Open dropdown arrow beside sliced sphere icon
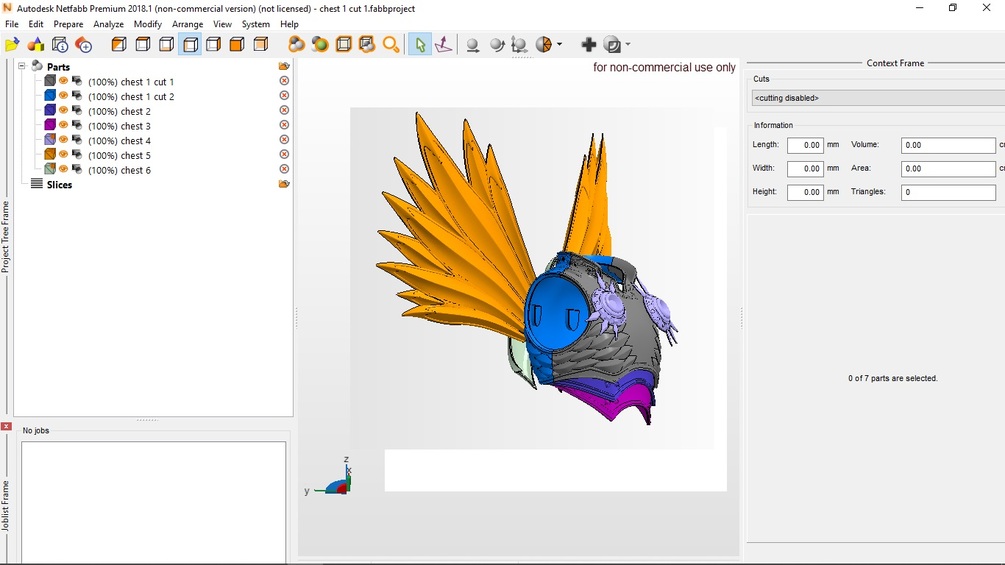 pyautogui.click(x=560, y=45)
